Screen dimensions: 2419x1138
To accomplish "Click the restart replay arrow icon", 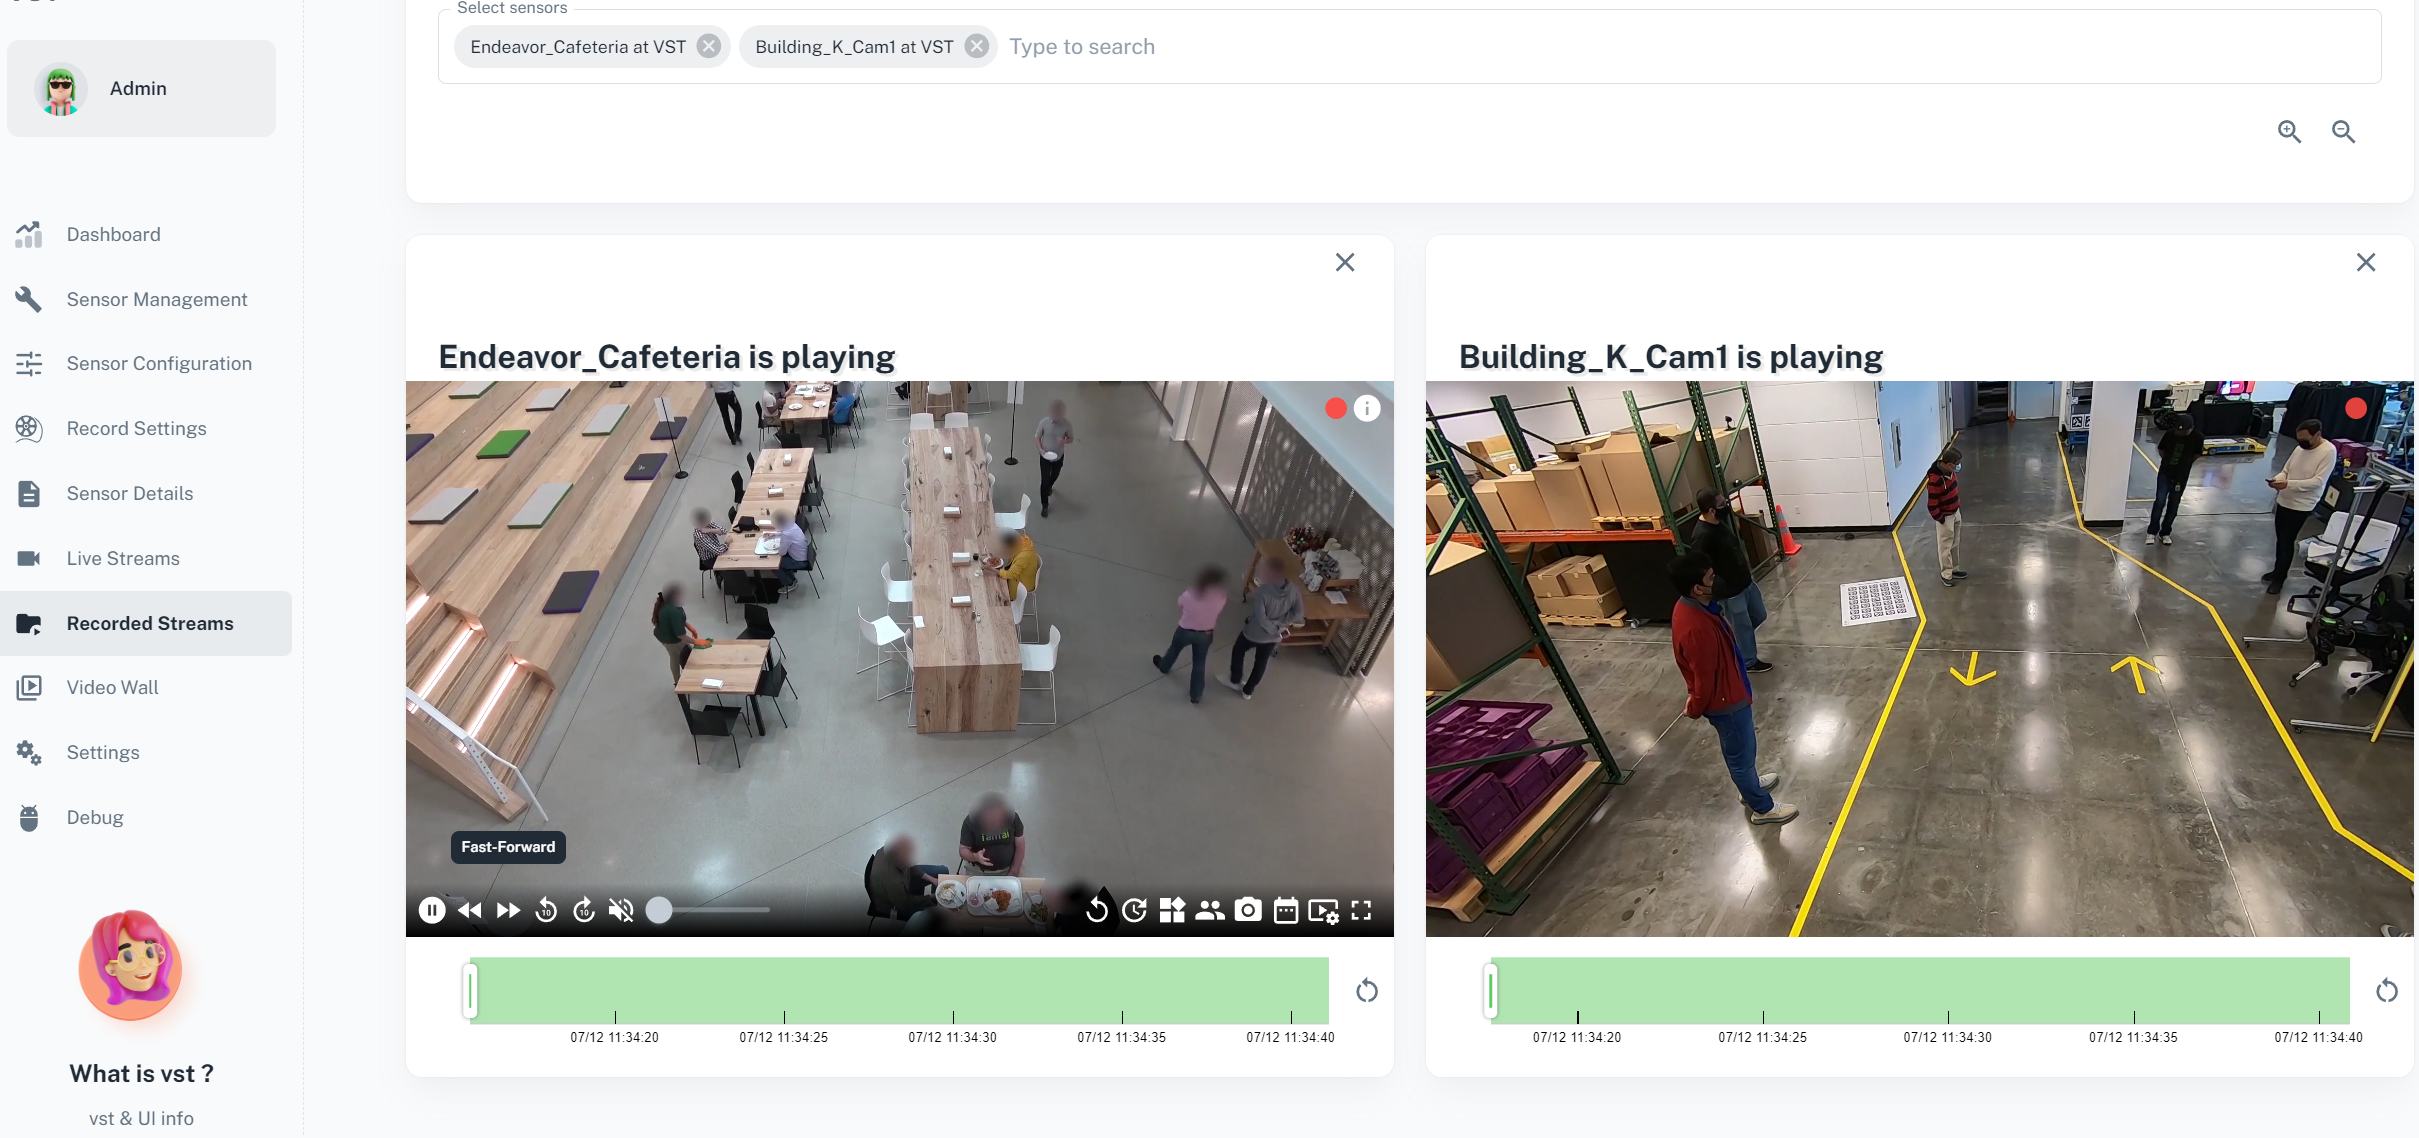I will tap(1097, 910).
